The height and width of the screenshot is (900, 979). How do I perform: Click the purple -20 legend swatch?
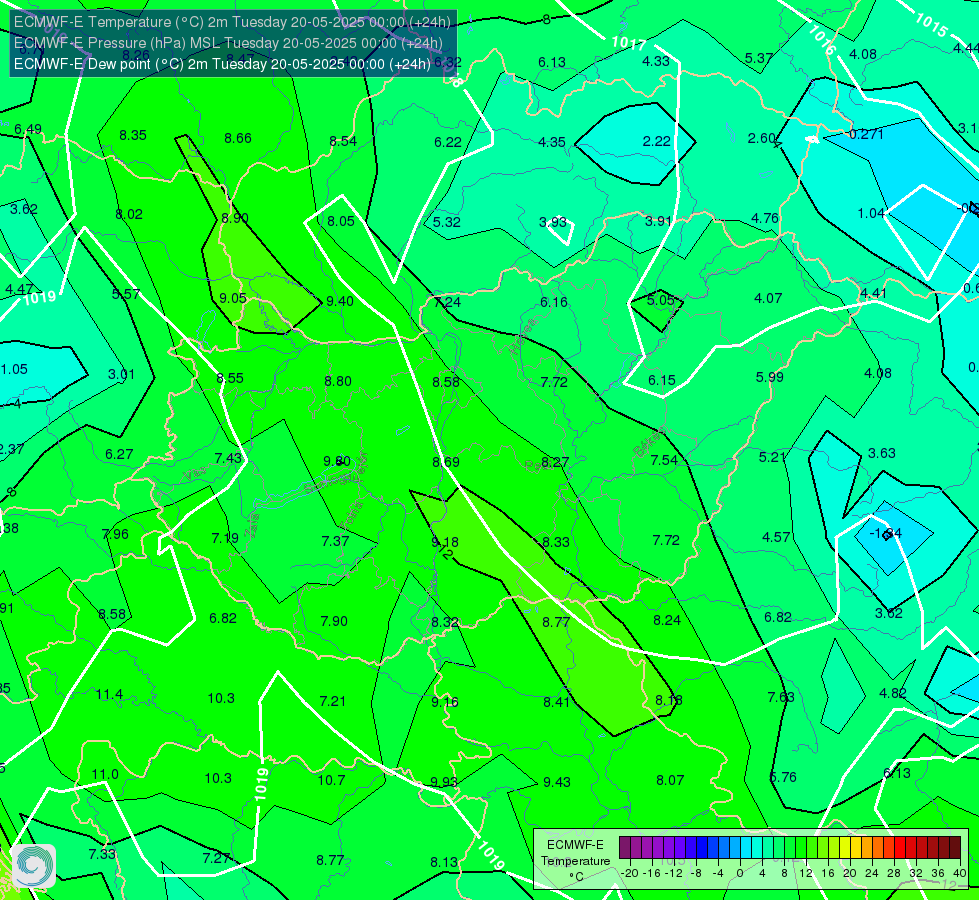click(624, 848)
